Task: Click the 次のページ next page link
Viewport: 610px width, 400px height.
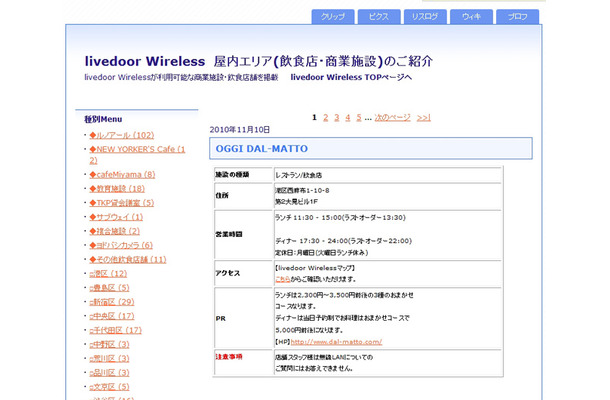Action: (392, 117)
